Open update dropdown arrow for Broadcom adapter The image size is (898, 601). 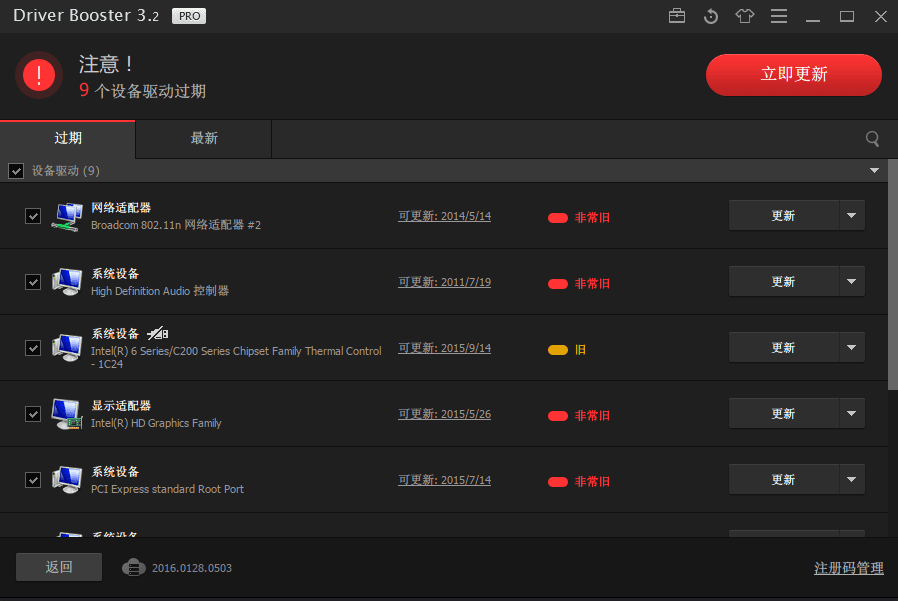click(852, 215)
